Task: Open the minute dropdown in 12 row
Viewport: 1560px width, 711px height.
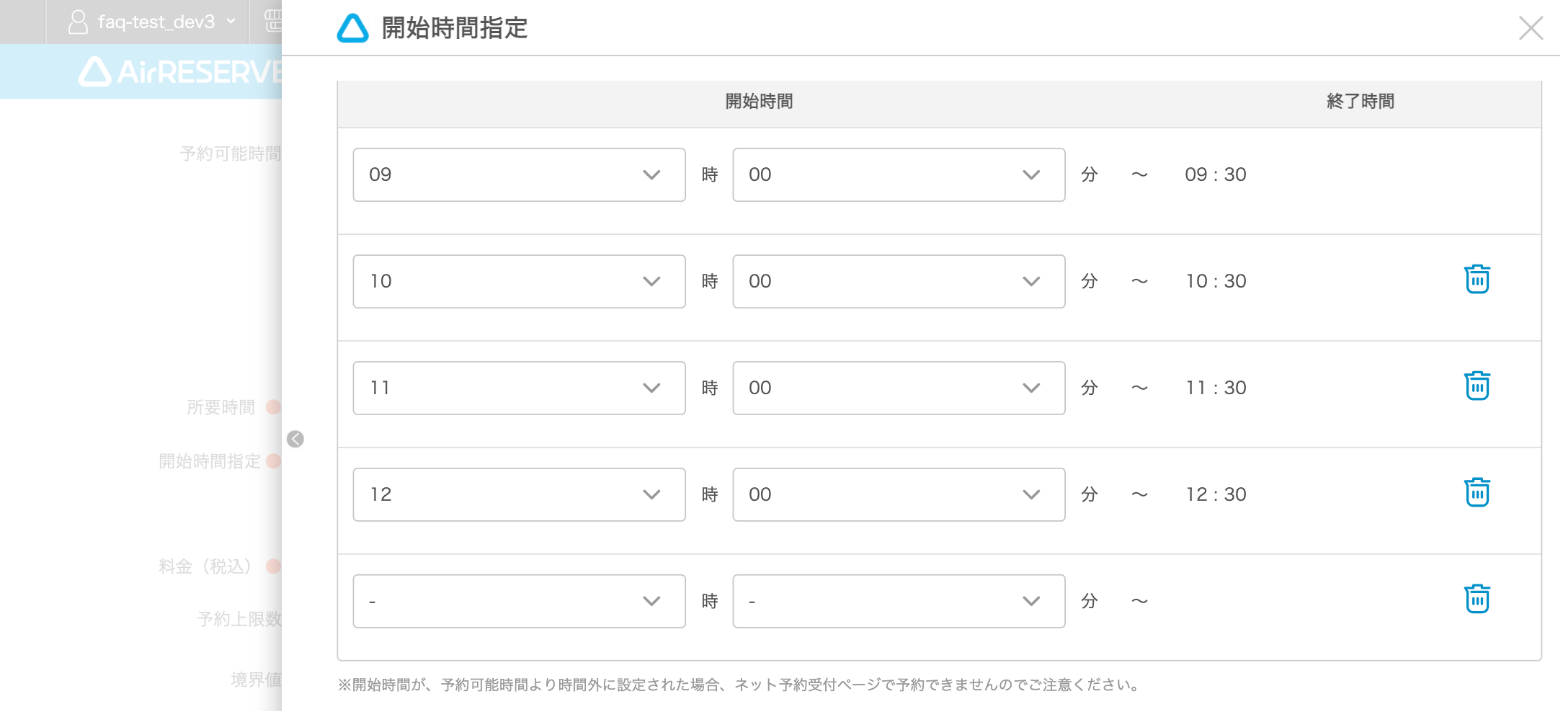Action: pos(898,494)
